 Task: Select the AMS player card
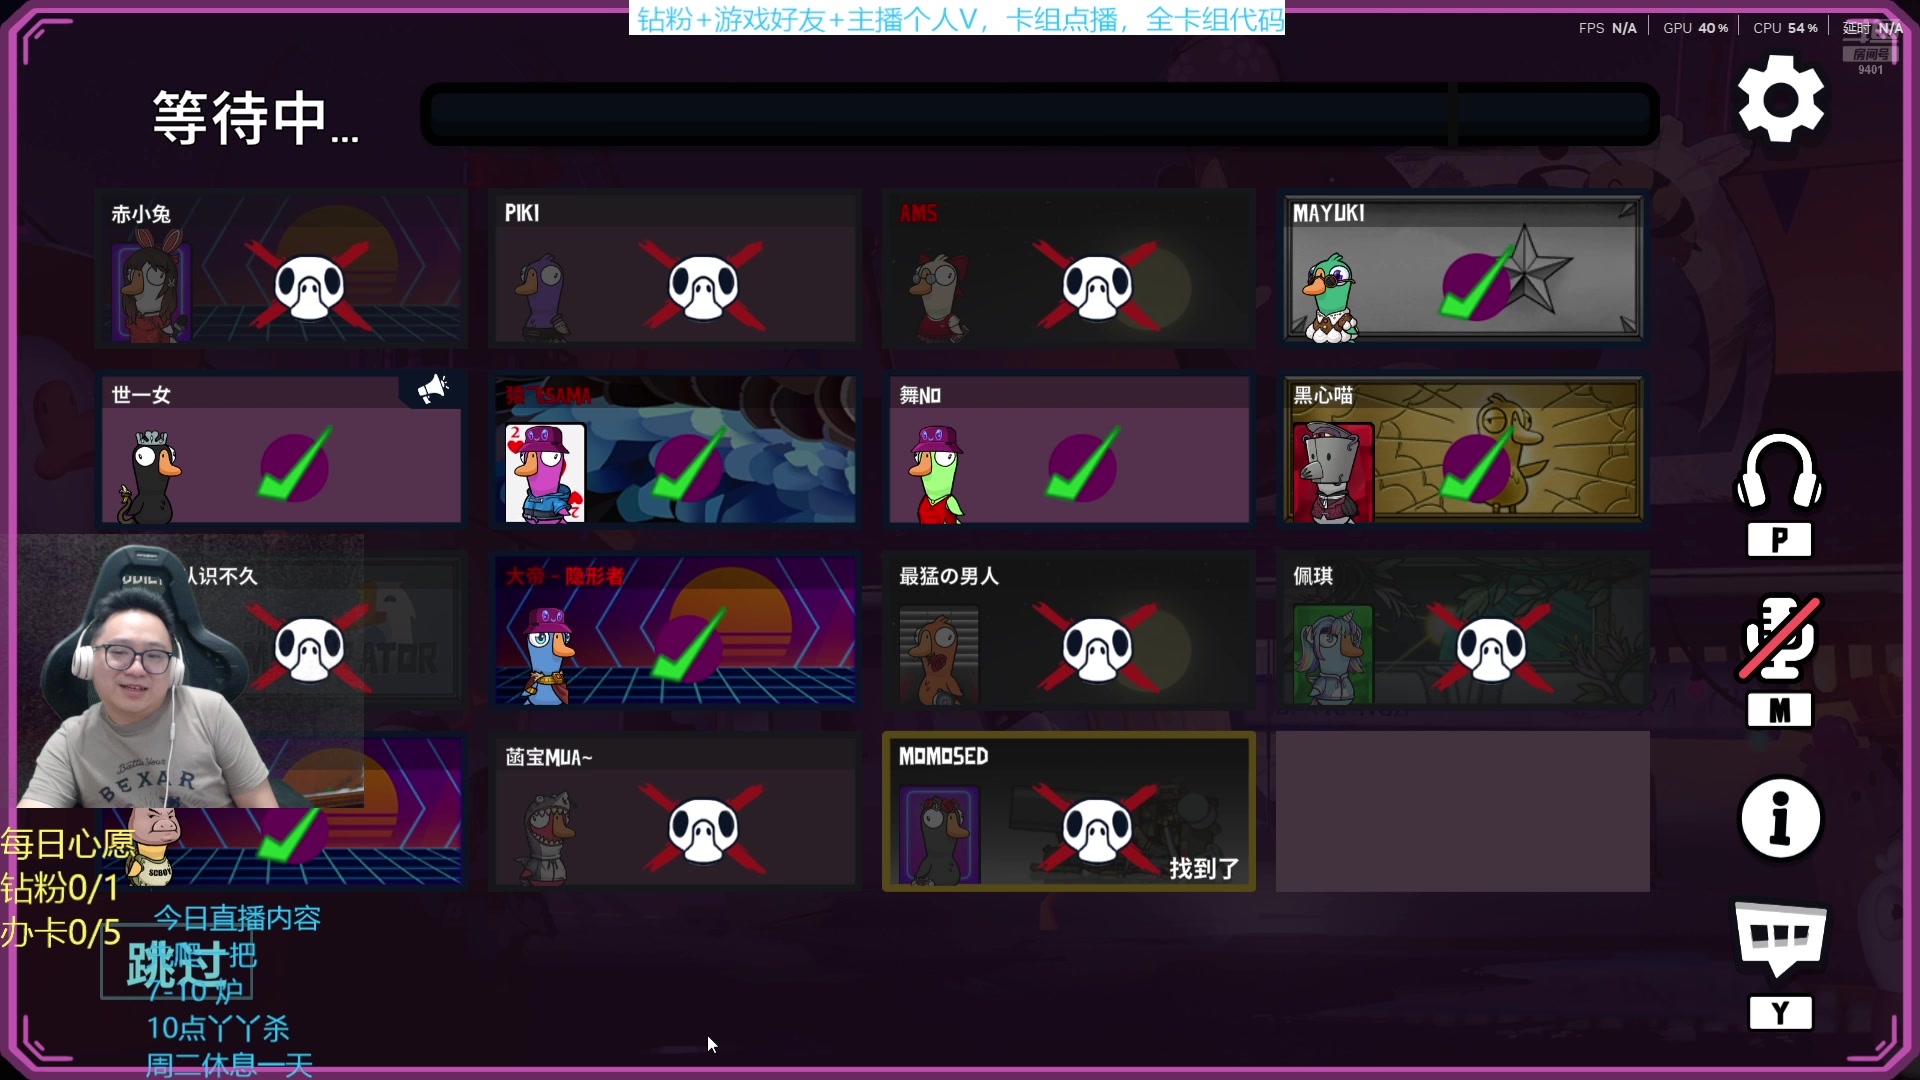click(1069, 268)
